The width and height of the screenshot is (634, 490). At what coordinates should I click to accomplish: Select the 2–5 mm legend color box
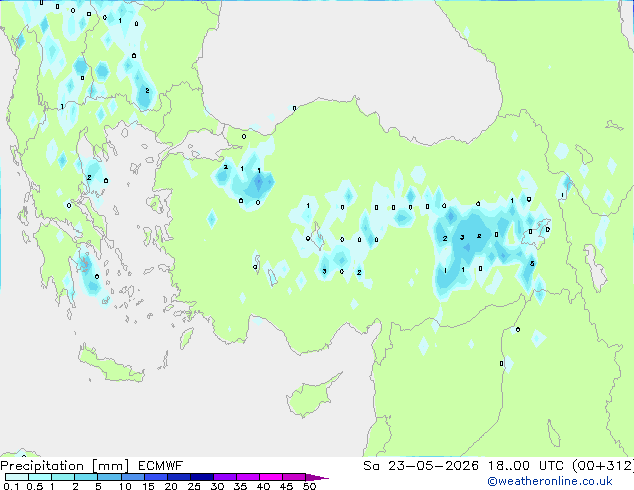click(x=86, y=477)
